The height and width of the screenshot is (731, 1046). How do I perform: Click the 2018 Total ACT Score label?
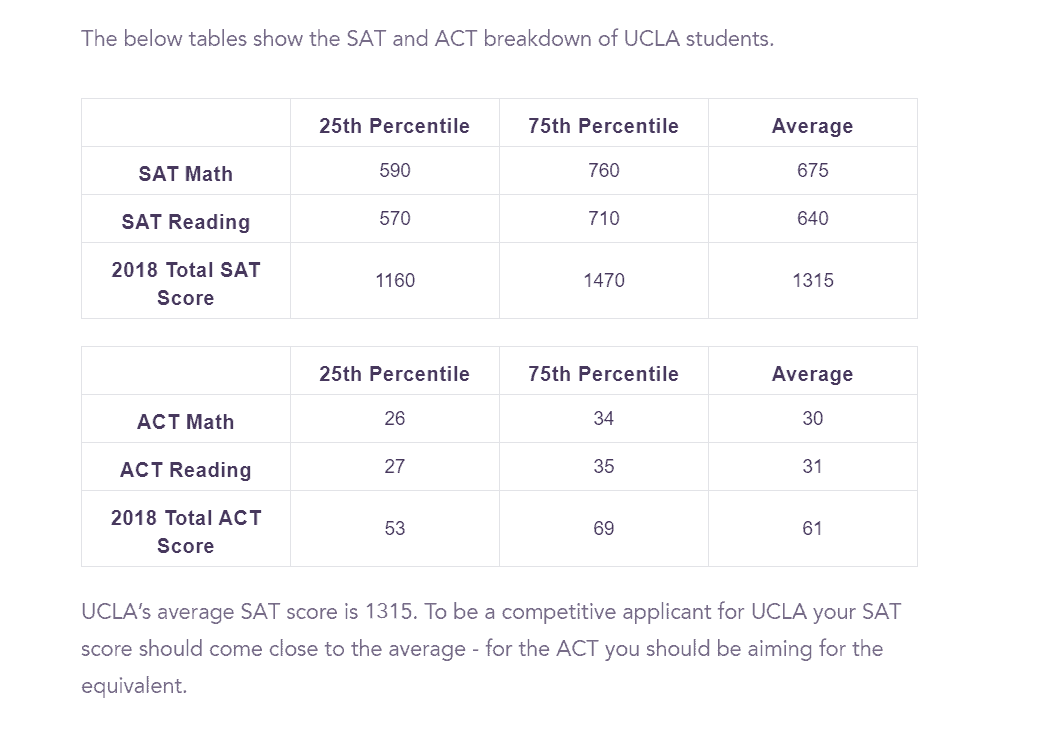coord(185,532)
